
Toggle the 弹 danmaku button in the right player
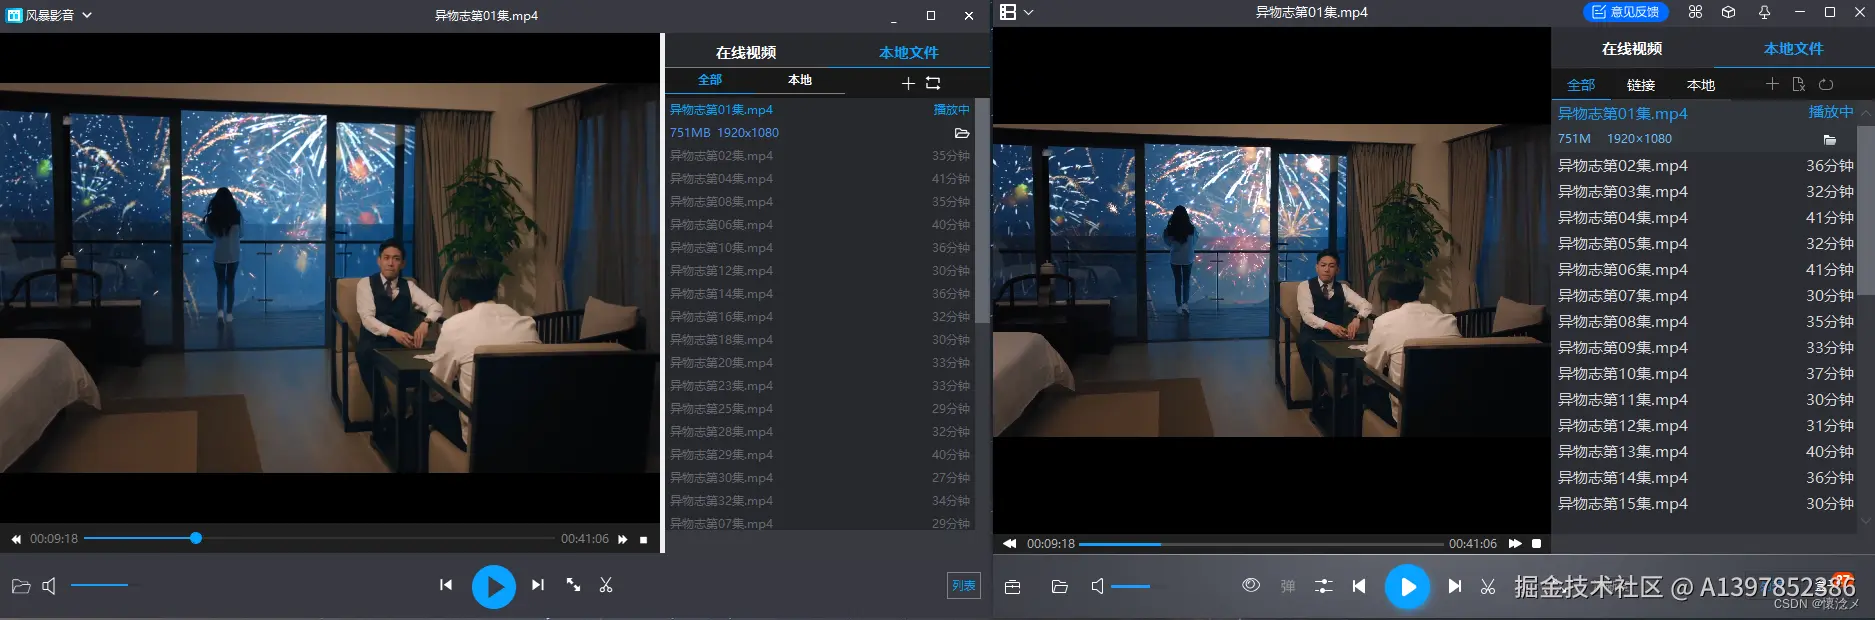point(1288,587)
